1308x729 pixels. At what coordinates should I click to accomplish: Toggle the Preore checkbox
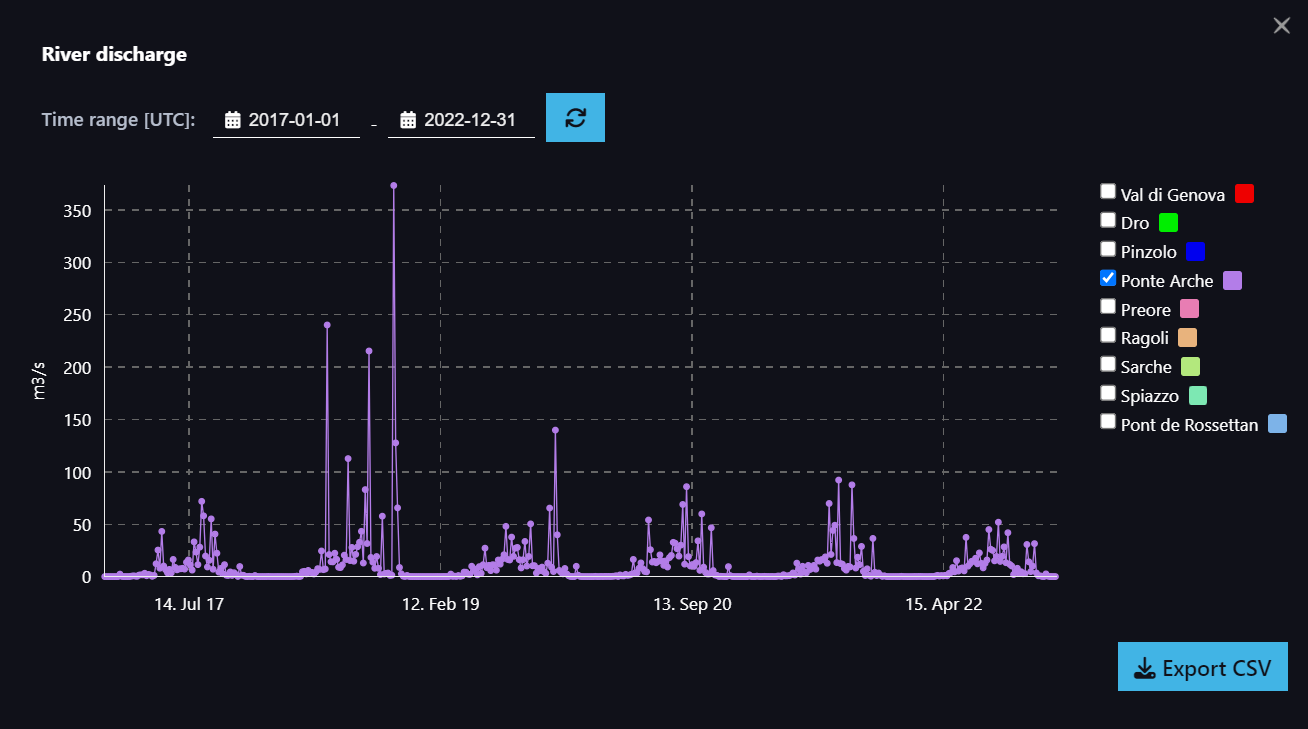(1108, 306)
